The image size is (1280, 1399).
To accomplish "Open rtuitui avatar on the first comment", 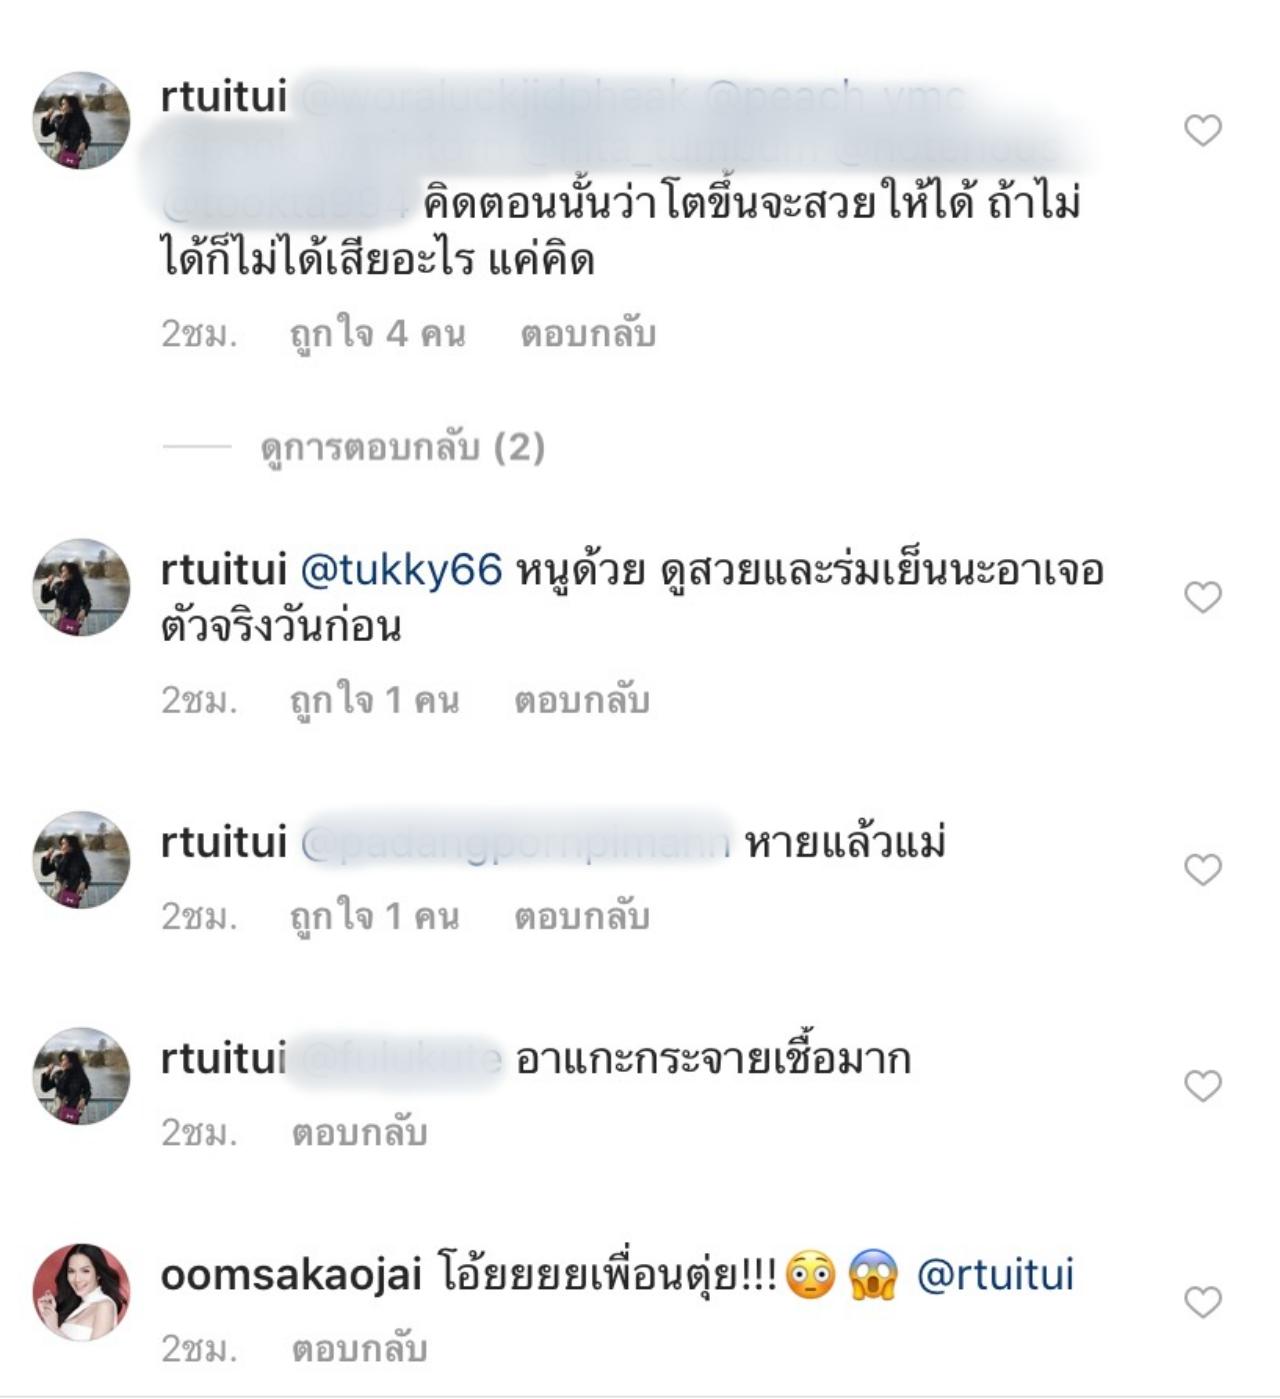I will (82, 120).
